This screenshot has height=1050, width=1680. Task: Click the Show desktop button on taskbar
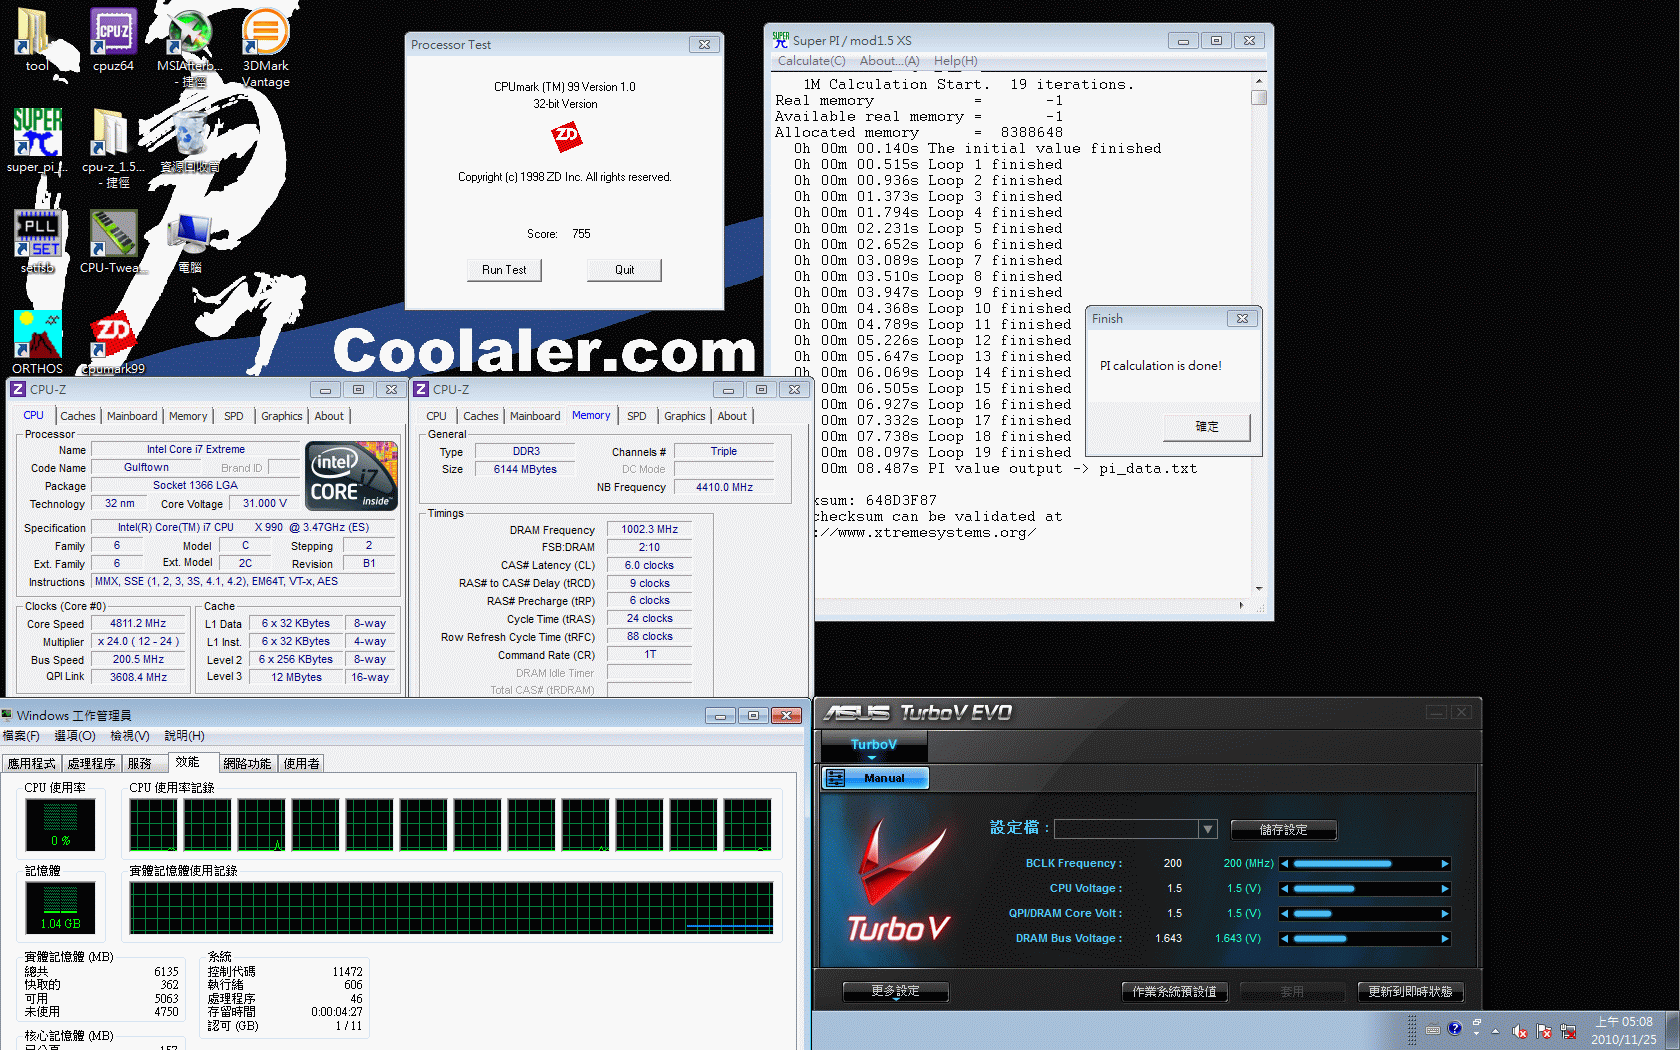click(x=1672, y=1031)
